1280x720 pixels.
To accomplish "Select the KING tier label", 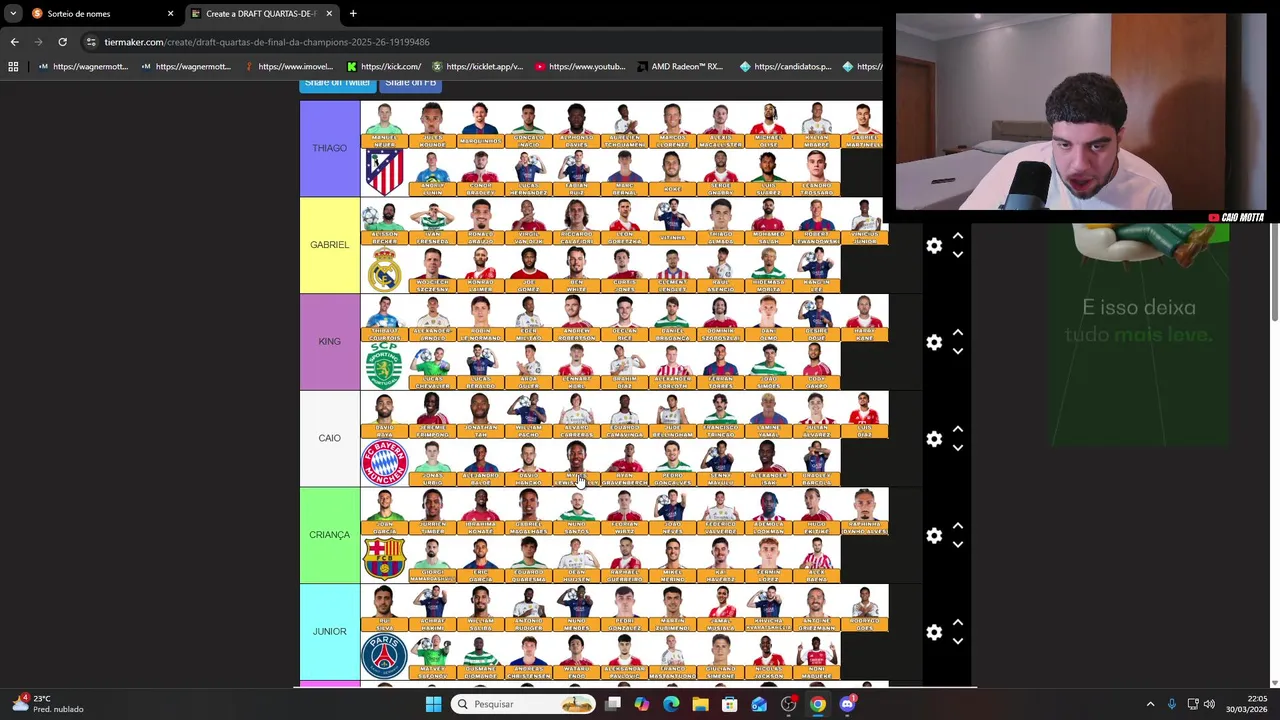I will coord(330,342).
